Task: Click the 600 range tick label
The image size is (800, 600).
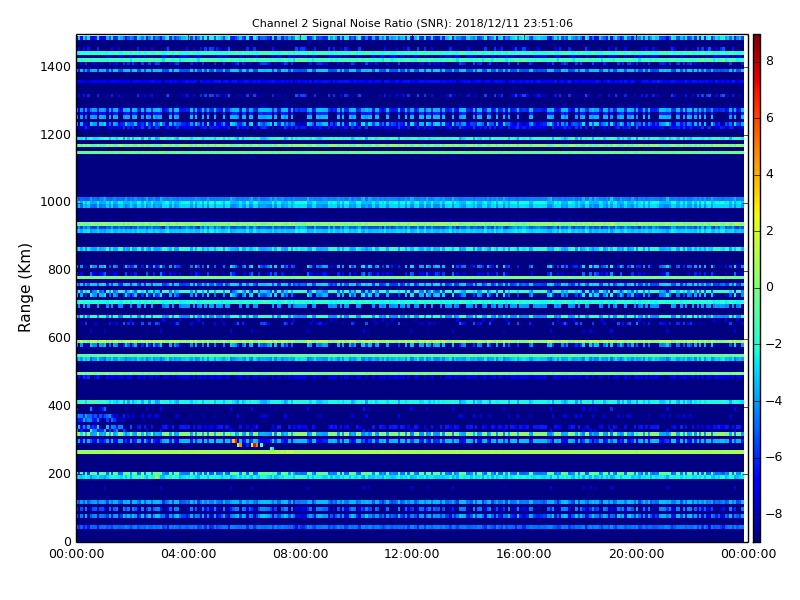Action: [x=59, y=338]
